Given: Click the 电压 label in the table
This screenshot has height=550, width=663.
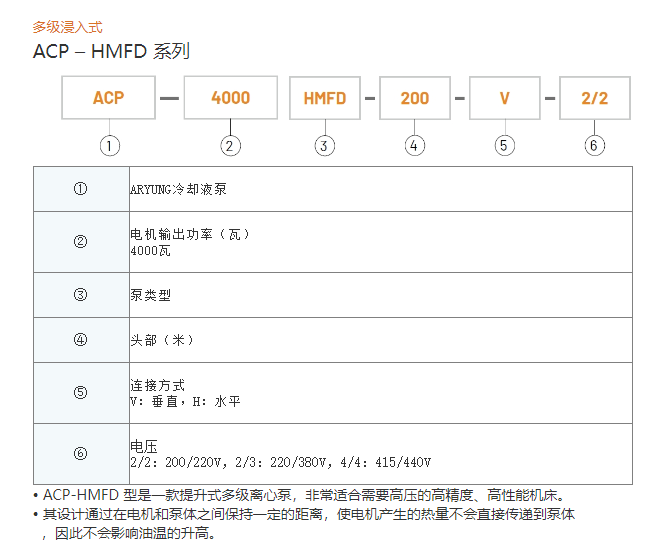Looking at the screenshot, I should 144,446.
